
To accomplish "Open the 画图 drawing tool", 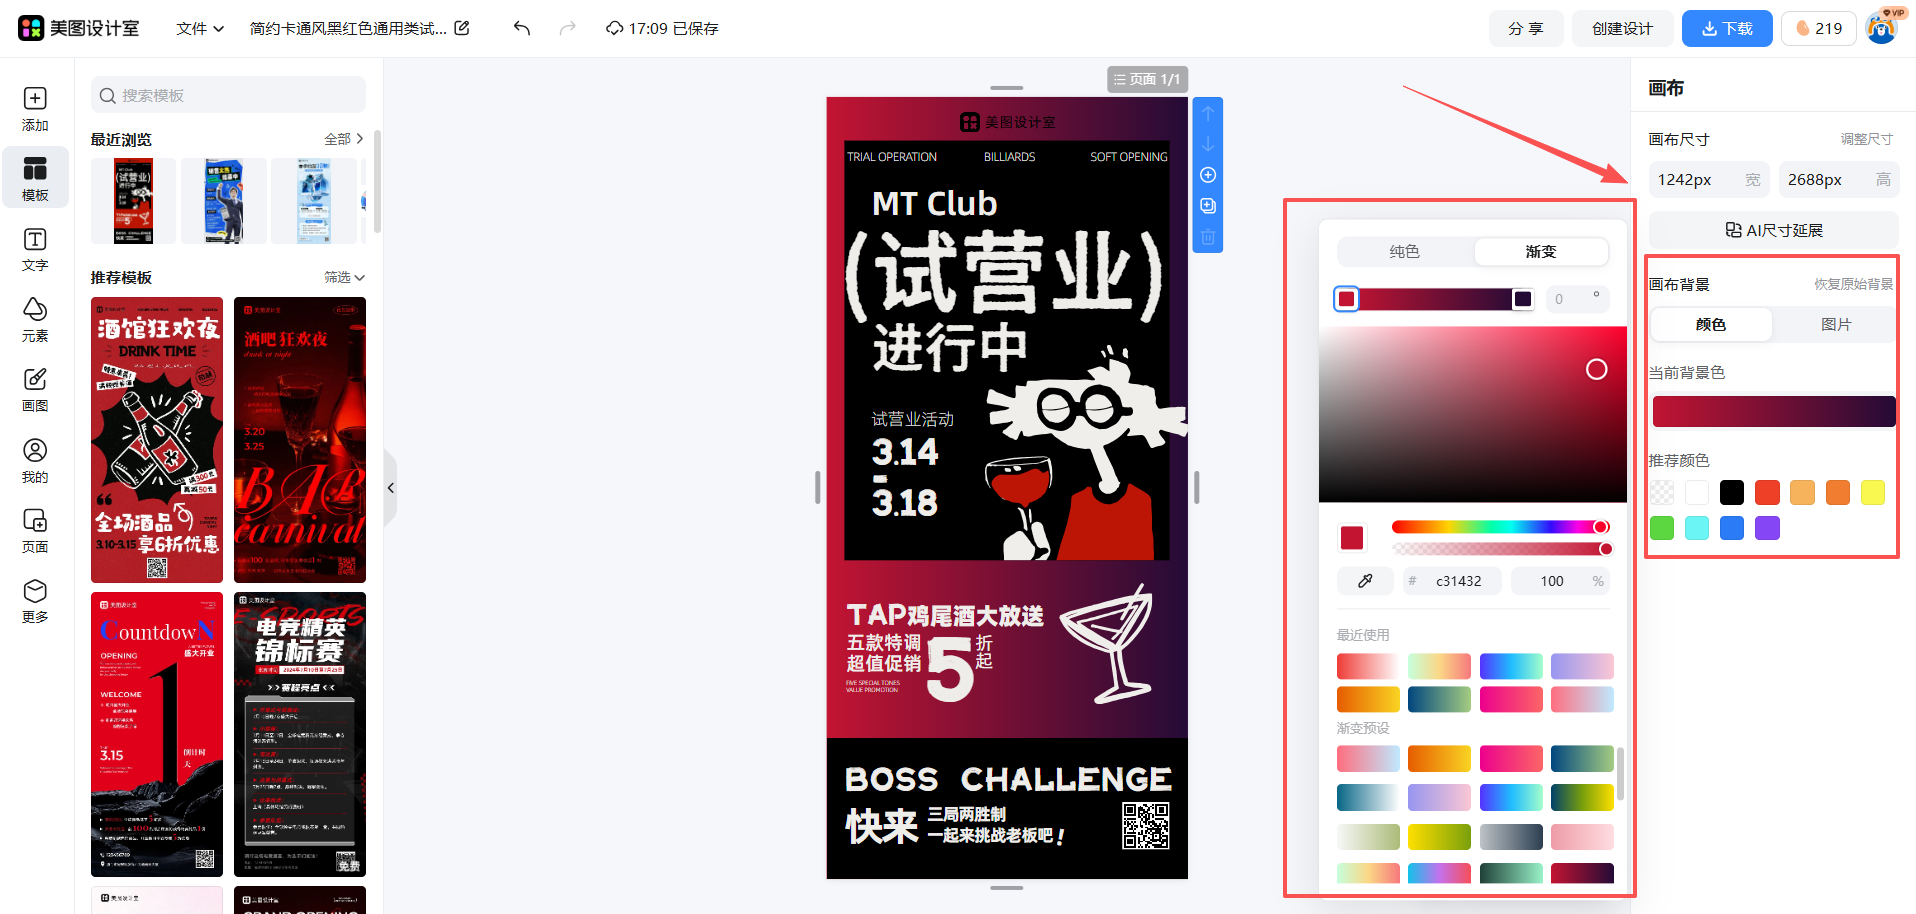I will [x=35, y=389].
